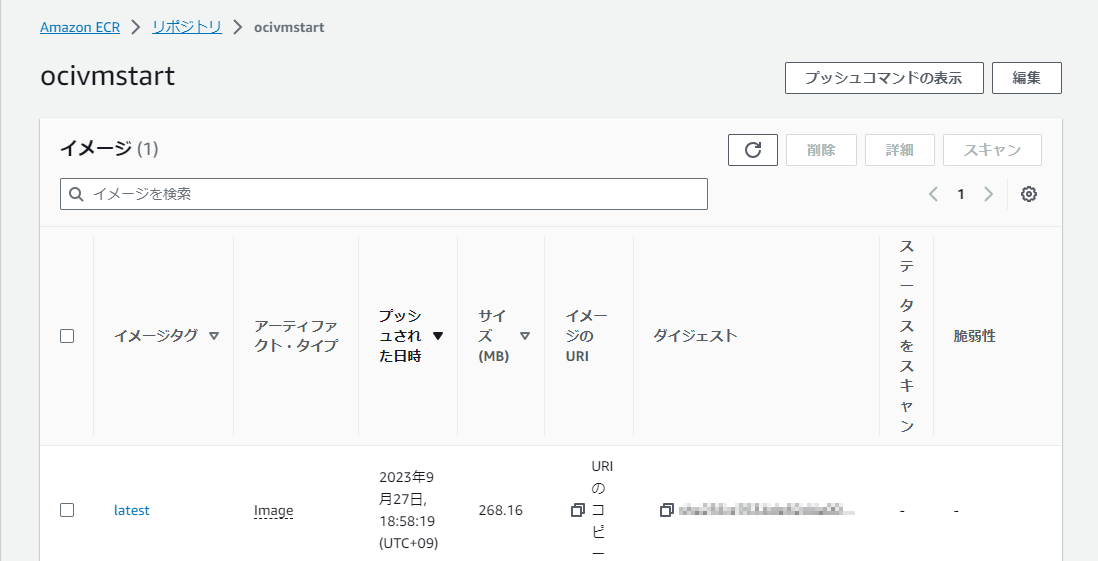
Task: Open リポジトリ breadcrumb link
Action: point(187,27)
